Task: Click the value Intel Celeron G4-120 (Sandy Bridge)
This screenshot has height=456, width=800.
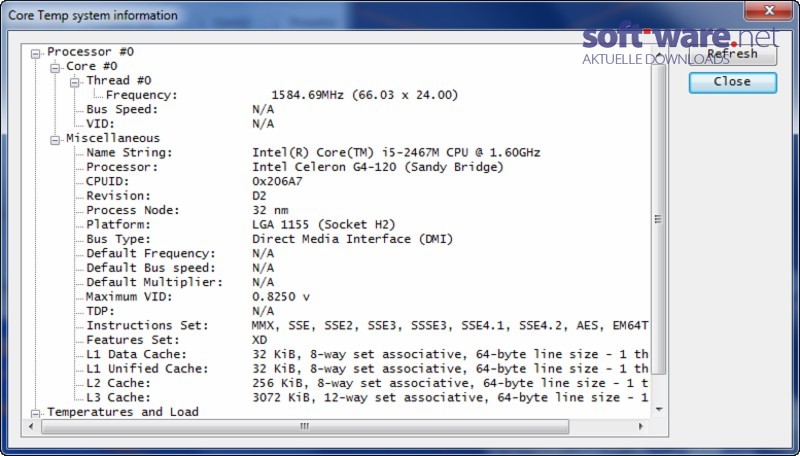Action: point(378,167)
